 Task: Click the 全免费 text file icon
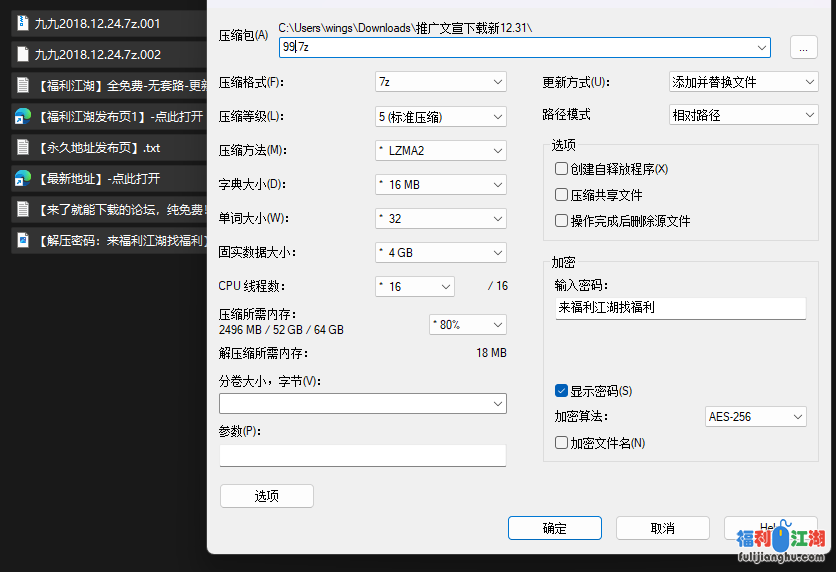point(22,85)
